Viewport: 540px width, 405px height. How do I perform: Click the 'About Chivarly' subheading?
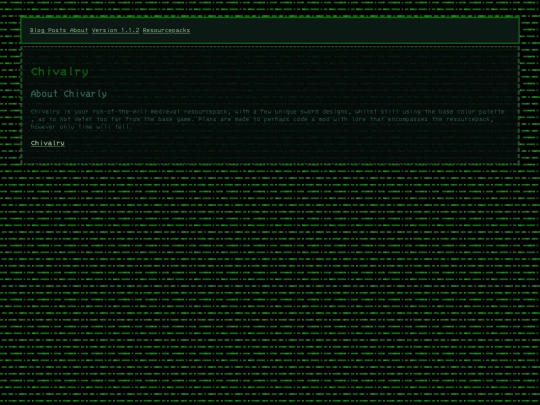click(x=69, y=94)
